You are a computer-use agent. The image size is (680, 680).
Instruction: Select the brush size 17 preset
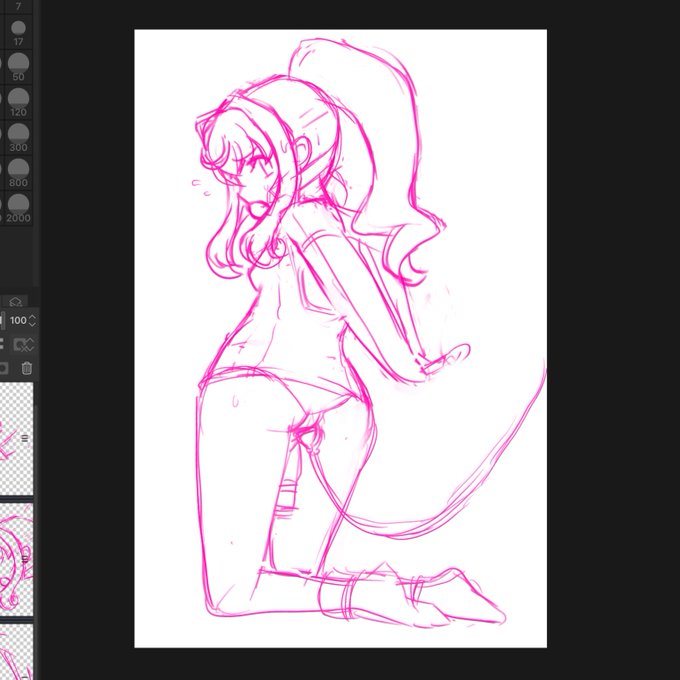tap(18, 33)
